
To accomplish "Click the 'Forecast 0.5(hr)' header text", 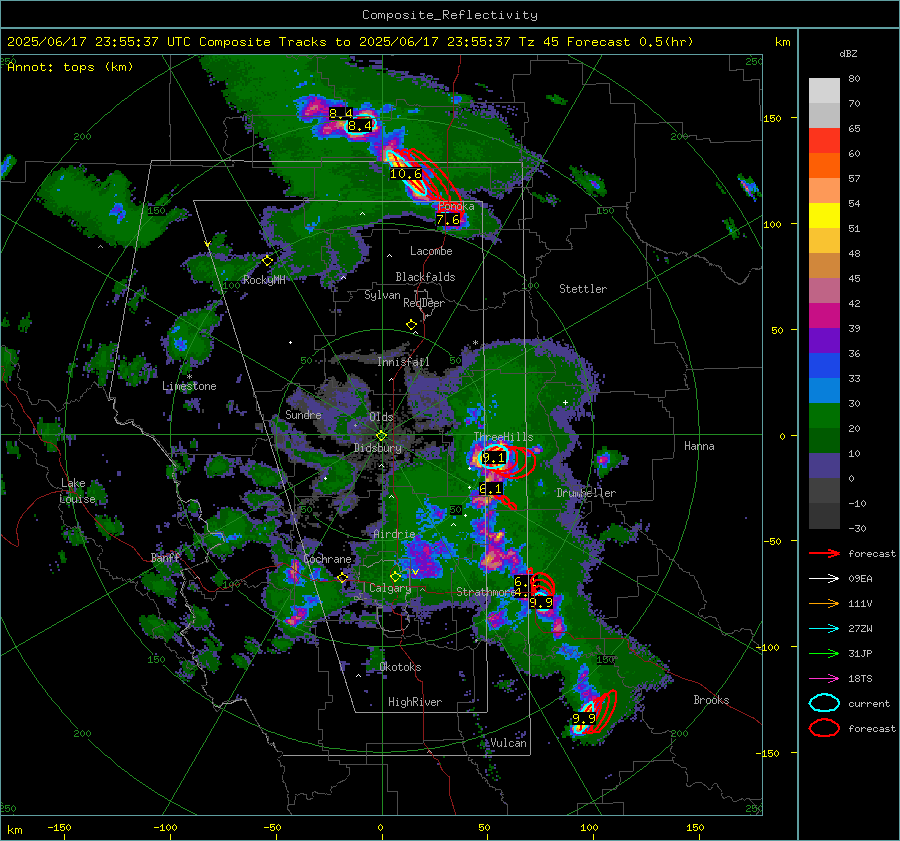I will pos(630,42).
